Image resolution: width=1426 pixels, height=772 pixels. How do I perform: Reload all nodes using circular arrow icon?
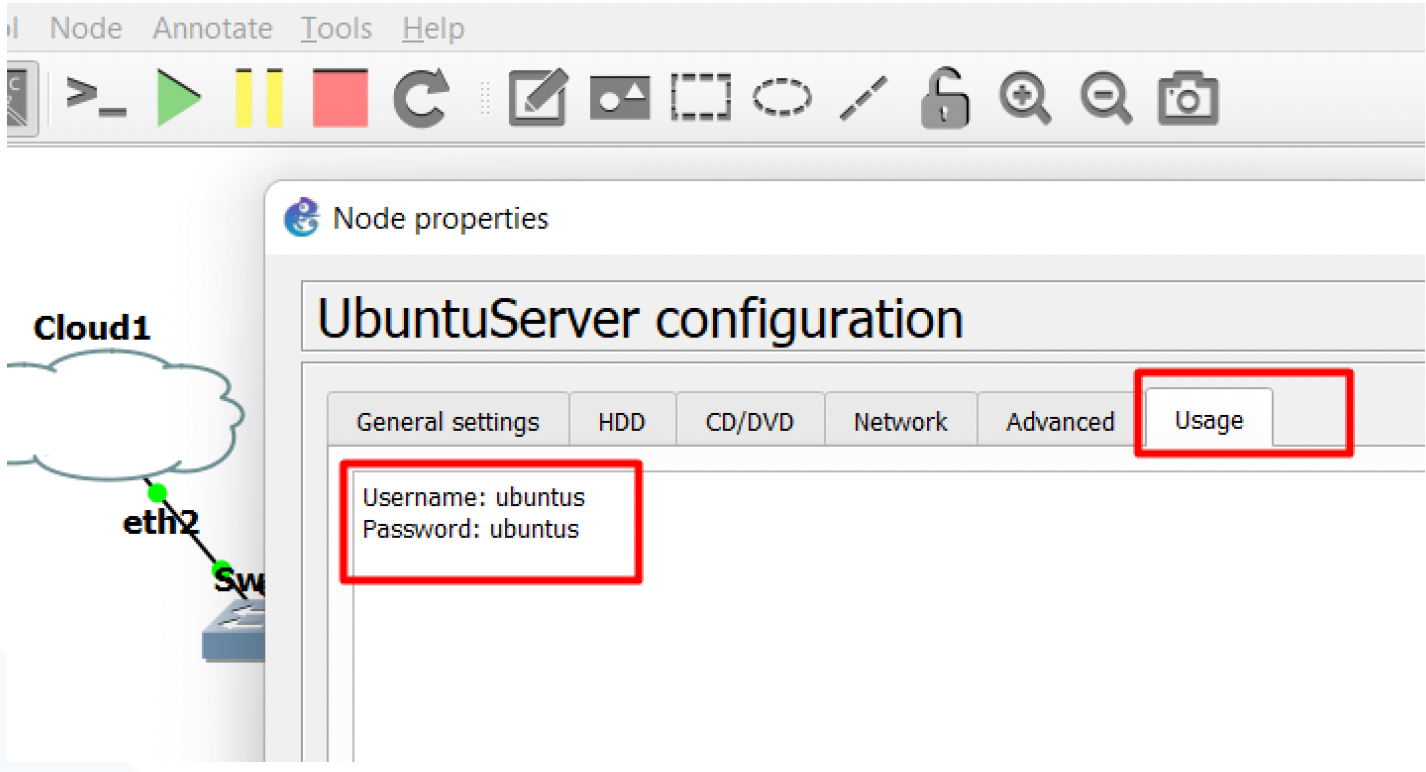point(421,98)
